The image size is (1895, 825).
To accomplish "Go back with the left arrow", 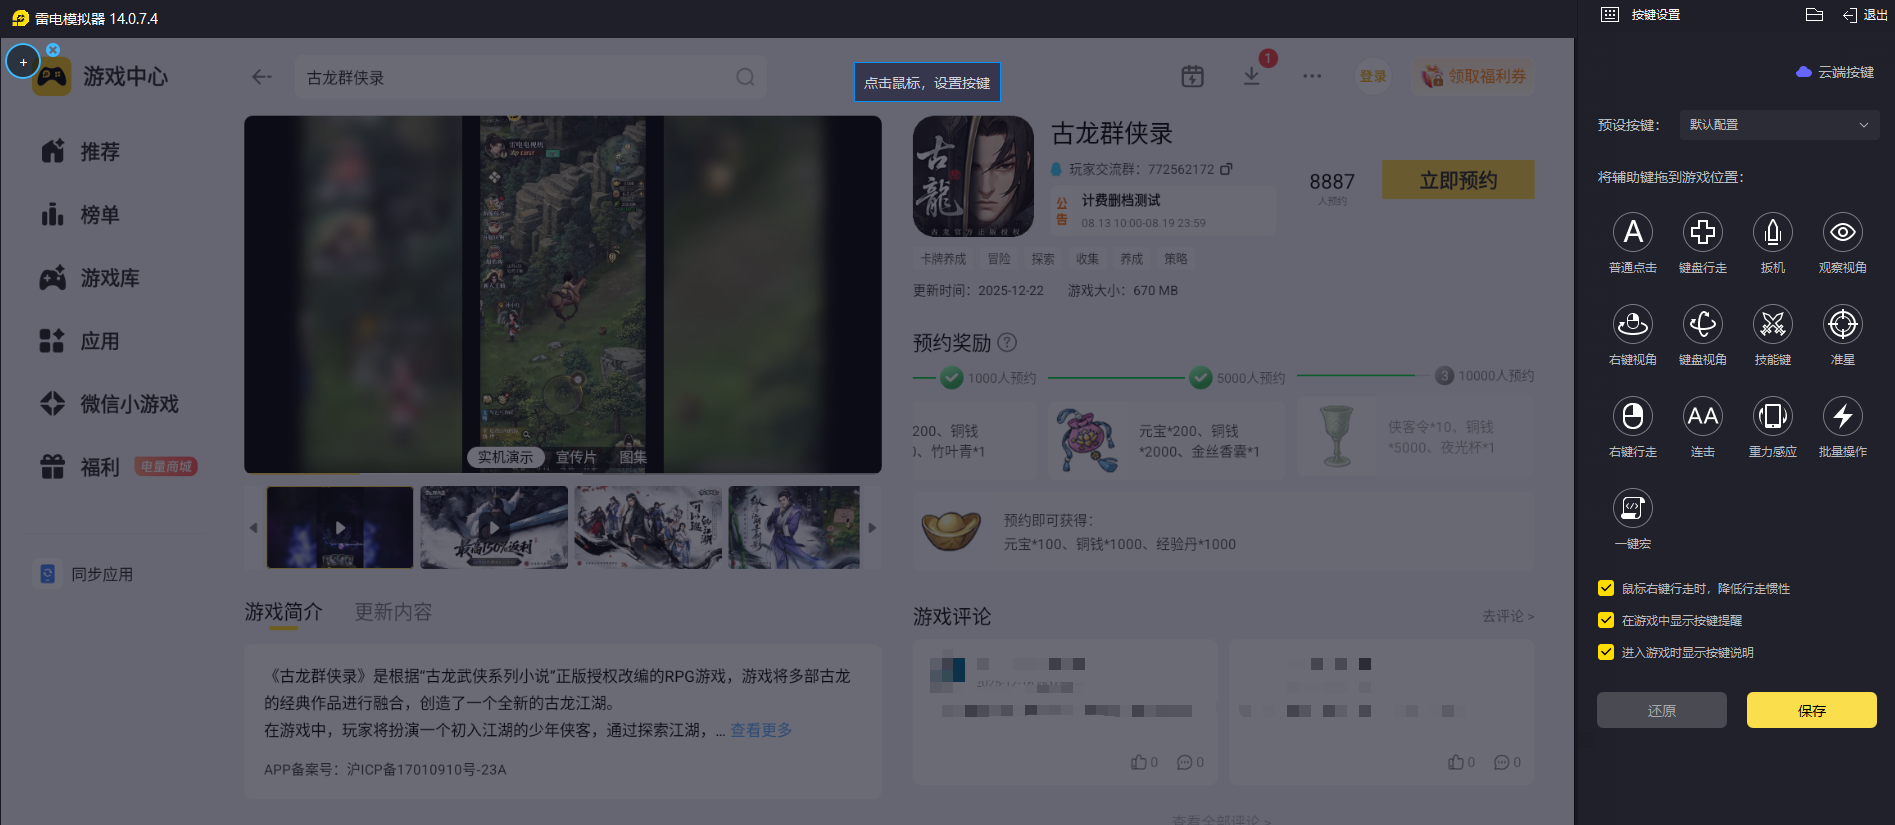I will coord(262,77).
